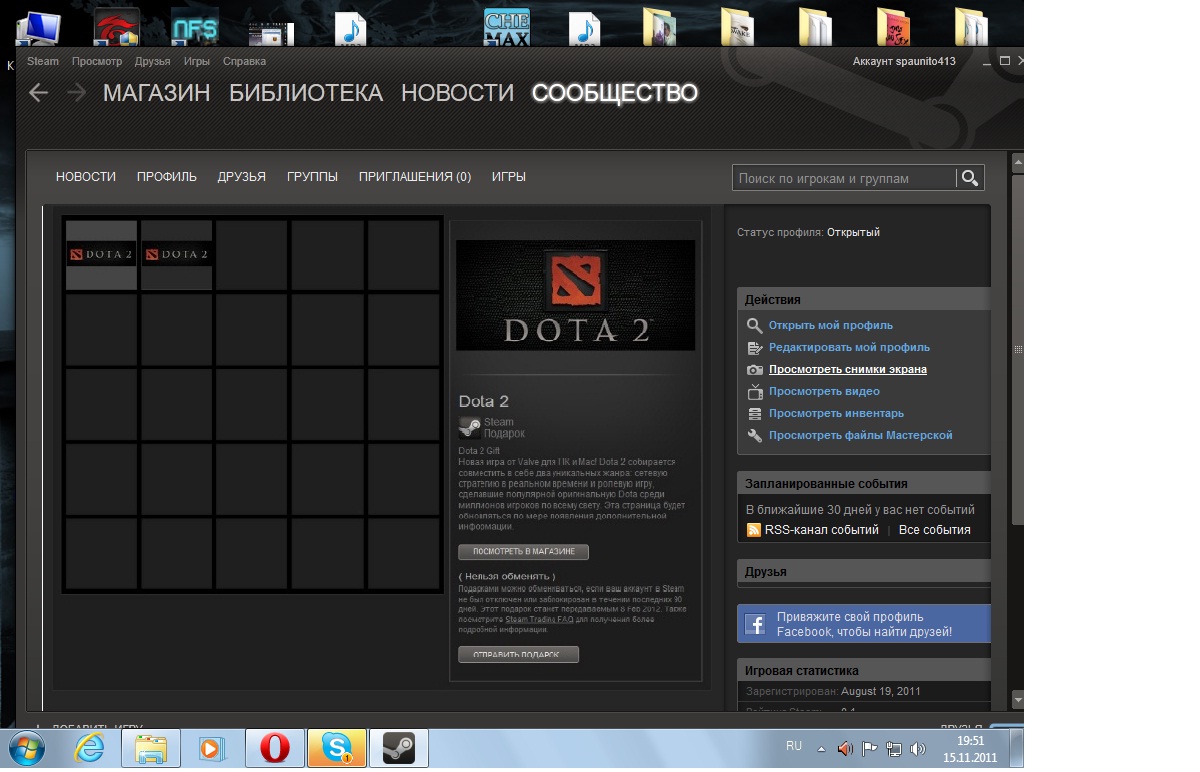Viewport: 1200px width, 772px height.
Task: Click Редактировать мой профиль link
Action: pyautogui.click(x=849, y=348)
